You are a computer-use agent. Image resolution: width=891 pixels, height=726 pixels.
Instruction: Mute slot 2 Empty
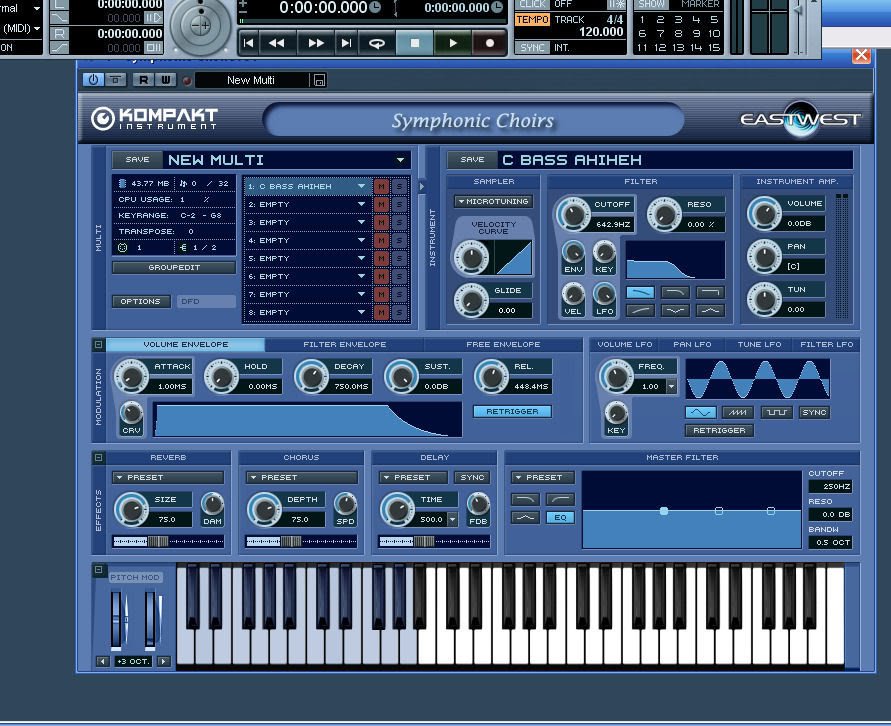point(381,205)
